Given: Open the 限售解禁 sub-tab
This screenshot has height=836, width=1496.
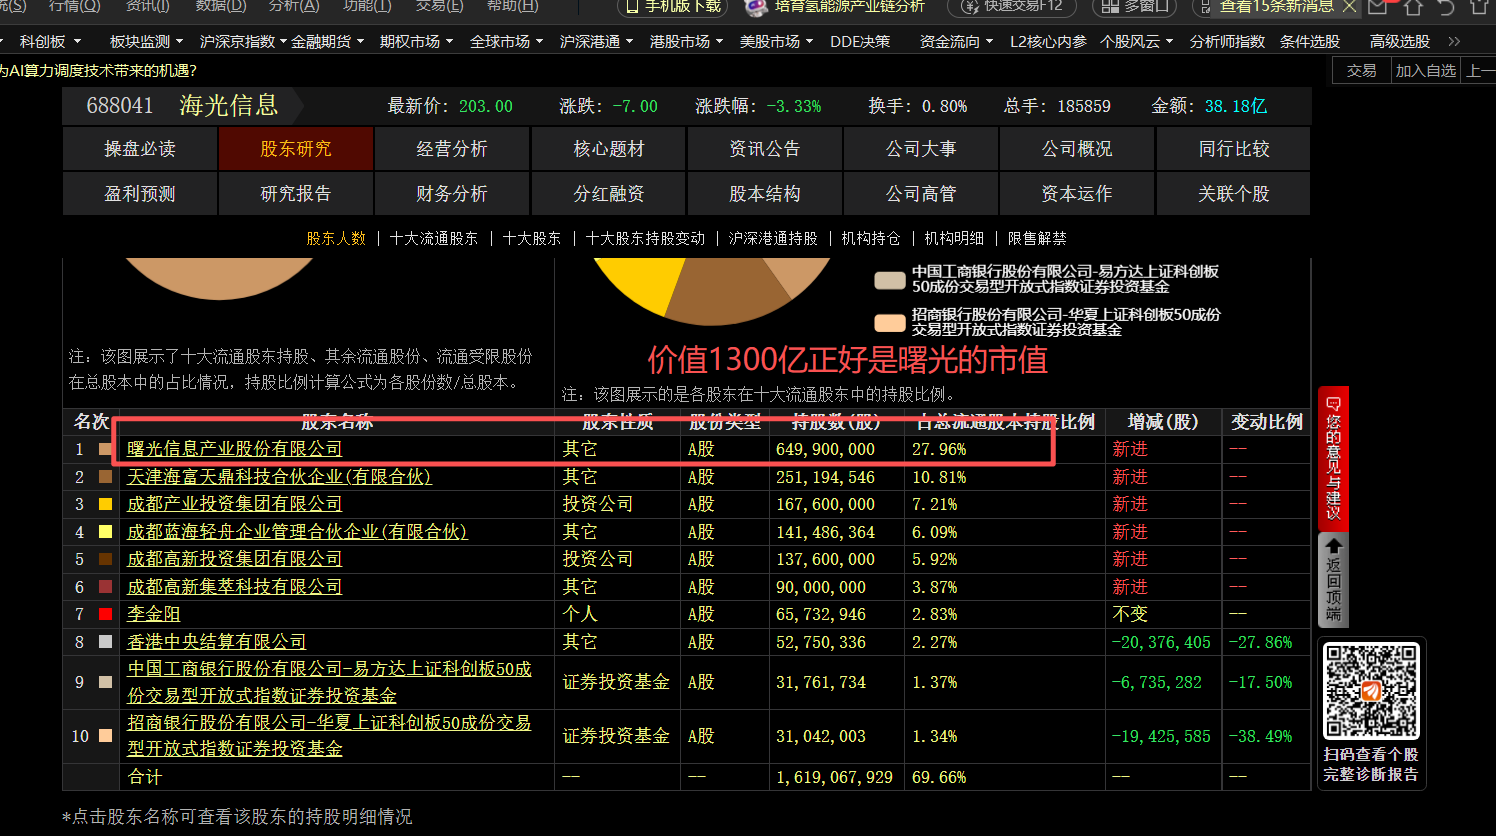Looking at the screenshot, I should click(1037, 239).
